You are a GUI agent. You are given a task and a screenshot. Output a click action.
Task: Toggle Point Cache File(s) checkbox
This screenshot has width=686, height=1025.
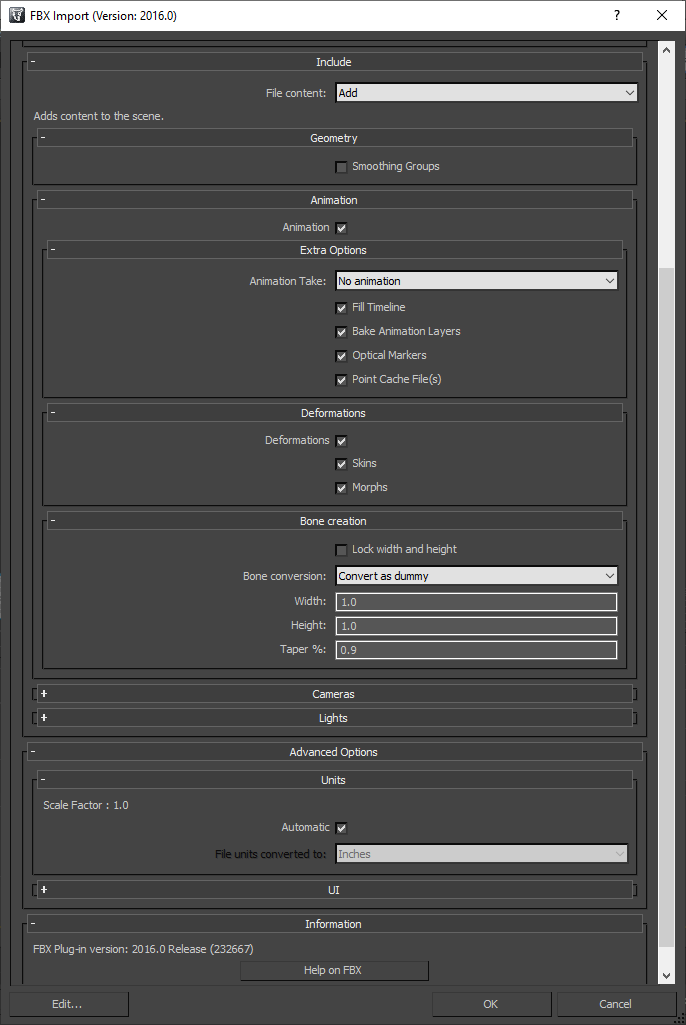pos(341,380)
